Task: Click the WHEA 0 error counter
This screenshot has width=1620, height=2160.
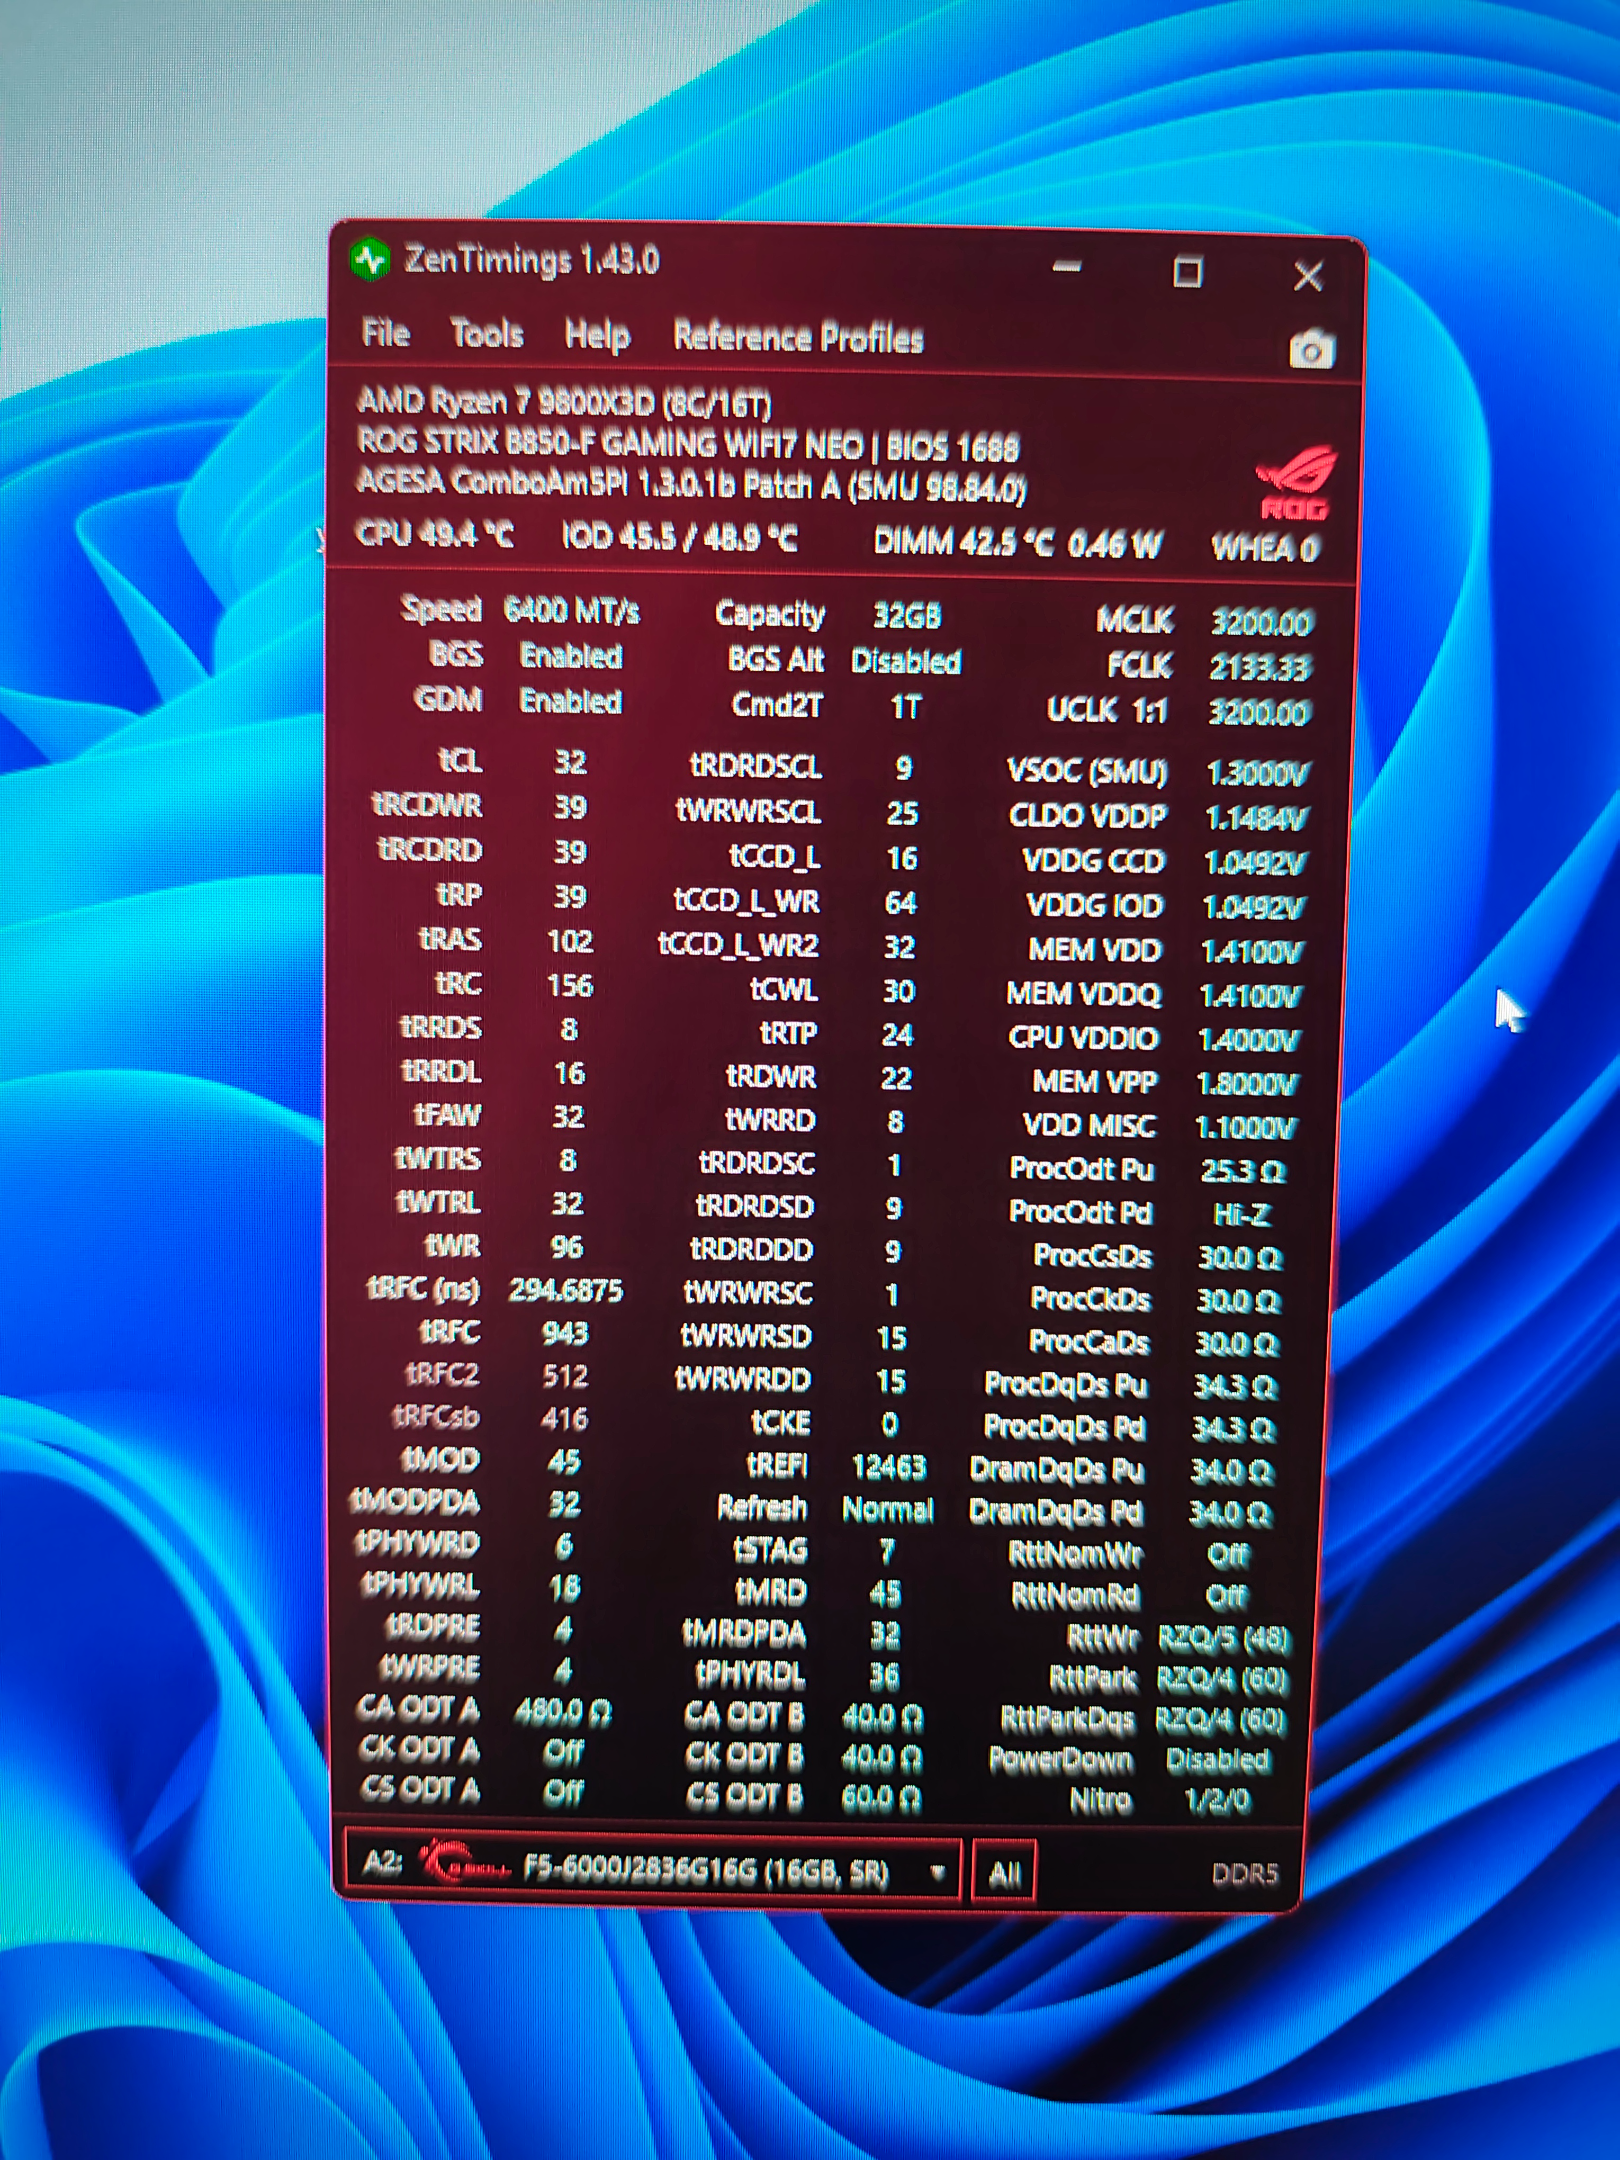Action: coord(1266,548)
